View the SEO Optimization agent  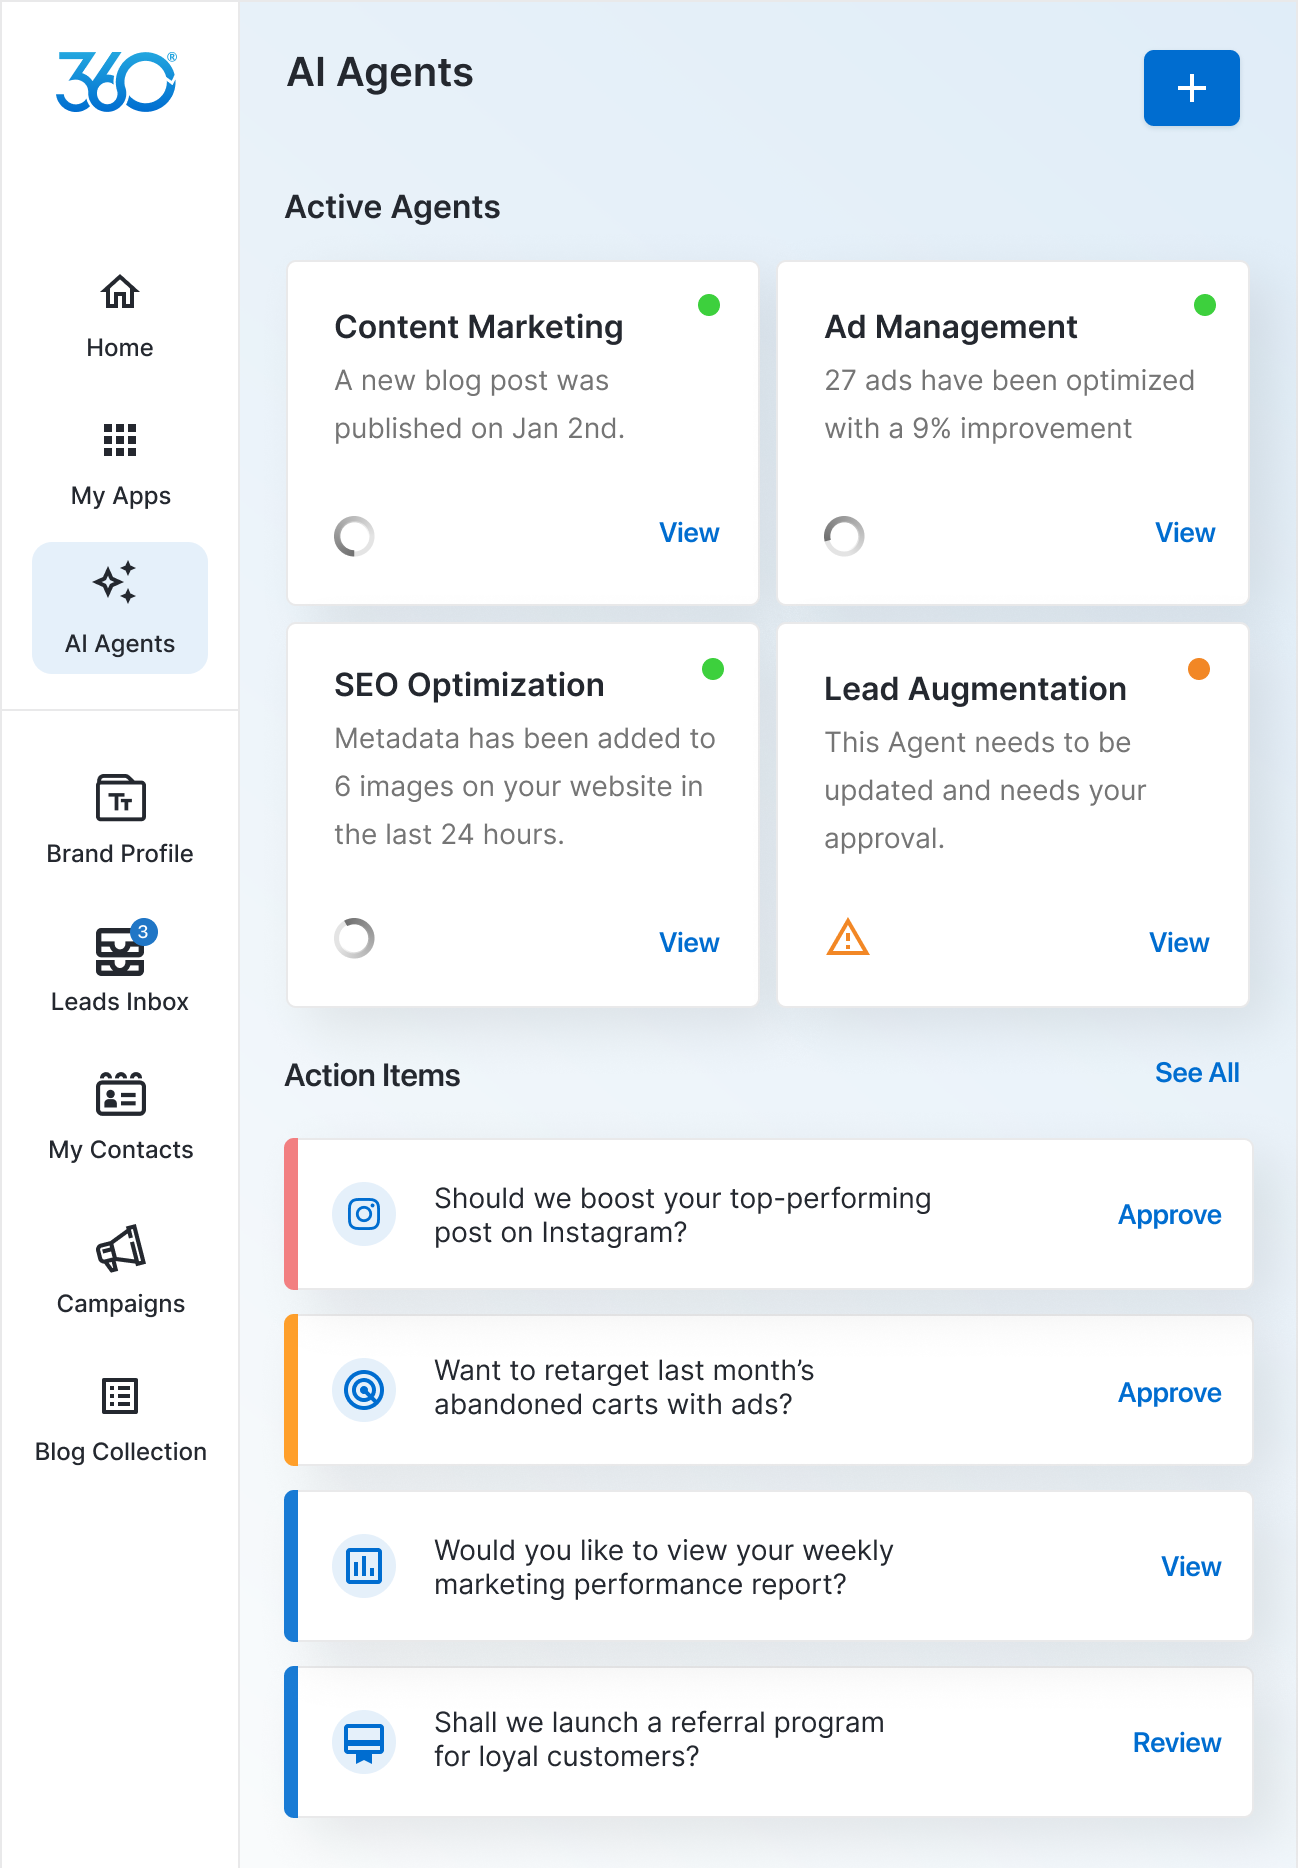689,943
